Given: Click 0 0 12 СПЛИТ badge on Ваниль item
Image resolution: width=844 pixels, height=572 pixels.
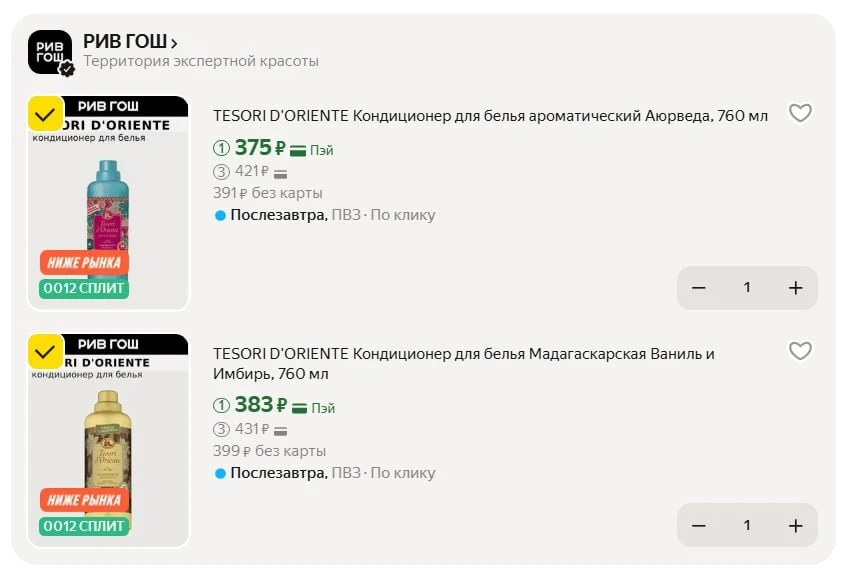Looking at the screenshot, I should point(84,526).
